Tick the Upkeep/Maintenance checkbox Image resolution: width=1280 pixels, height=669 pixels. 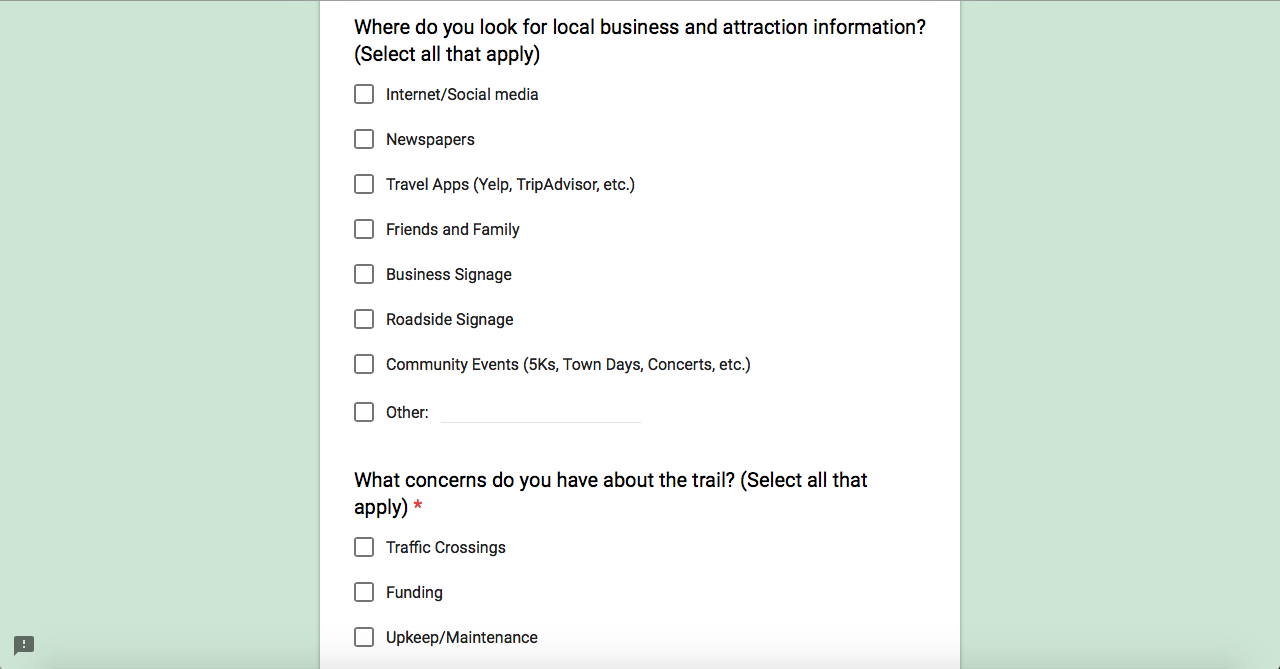(x=364, y=637)
